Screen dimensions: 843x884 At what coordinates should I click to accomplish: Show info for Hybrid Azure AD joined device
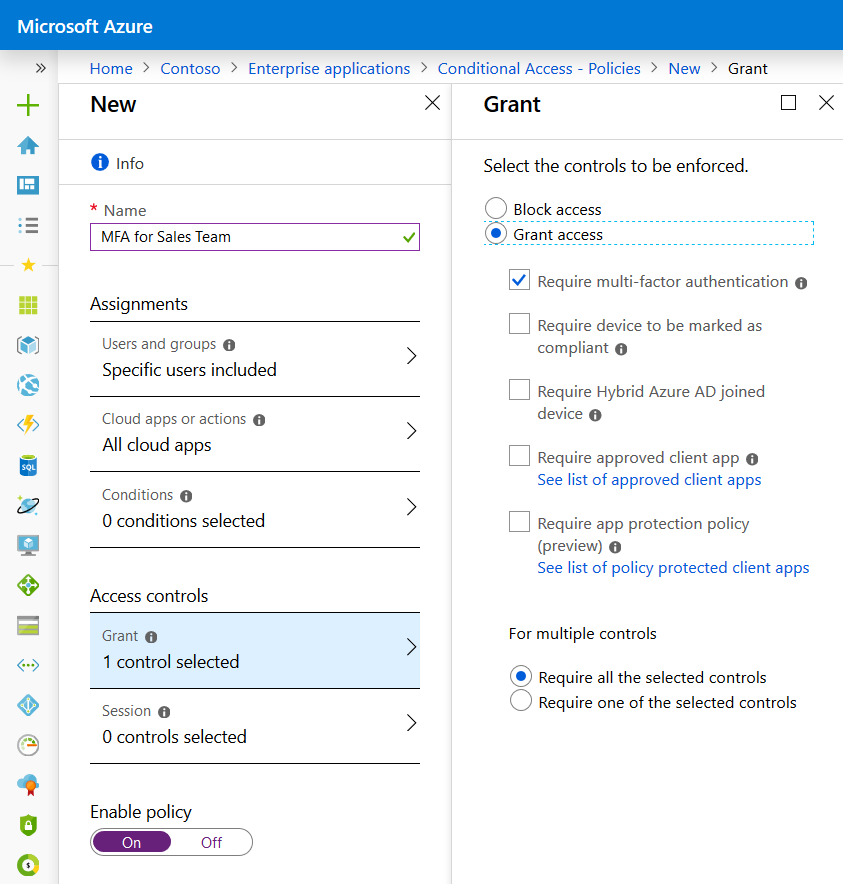[595, 415]
